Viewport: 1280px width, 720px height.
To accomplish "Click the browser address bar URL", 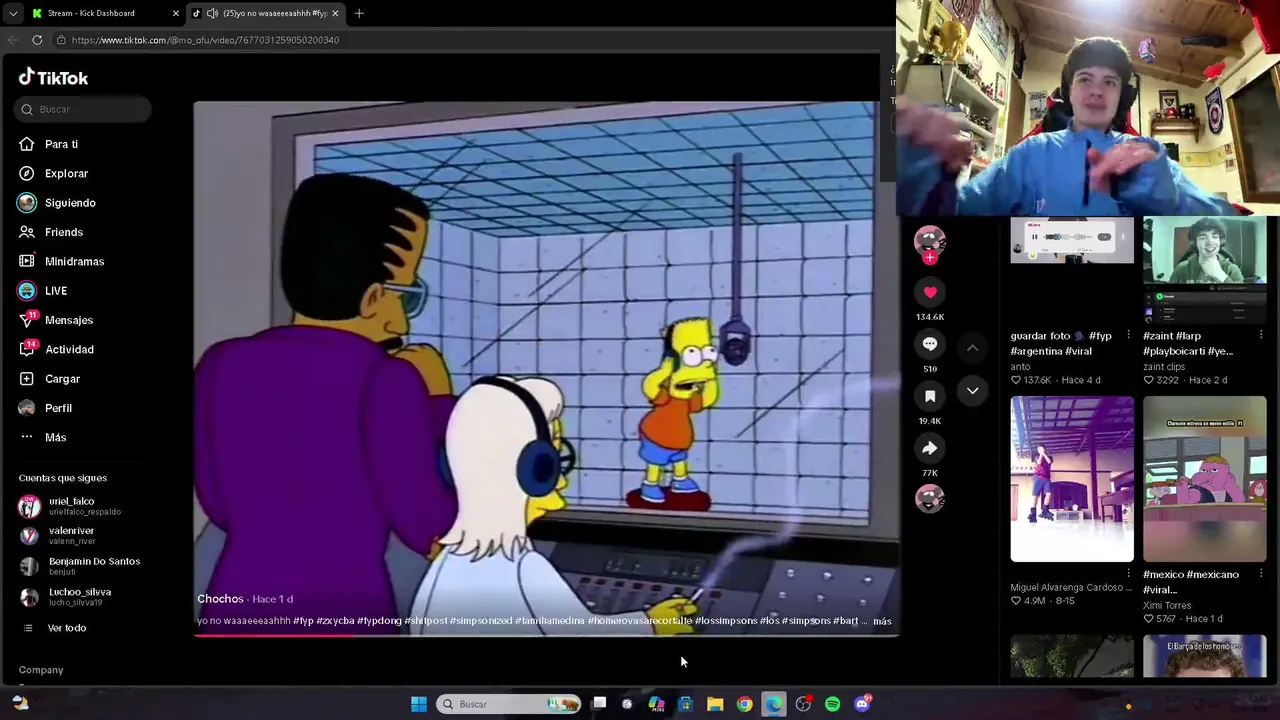I will 205,40.
